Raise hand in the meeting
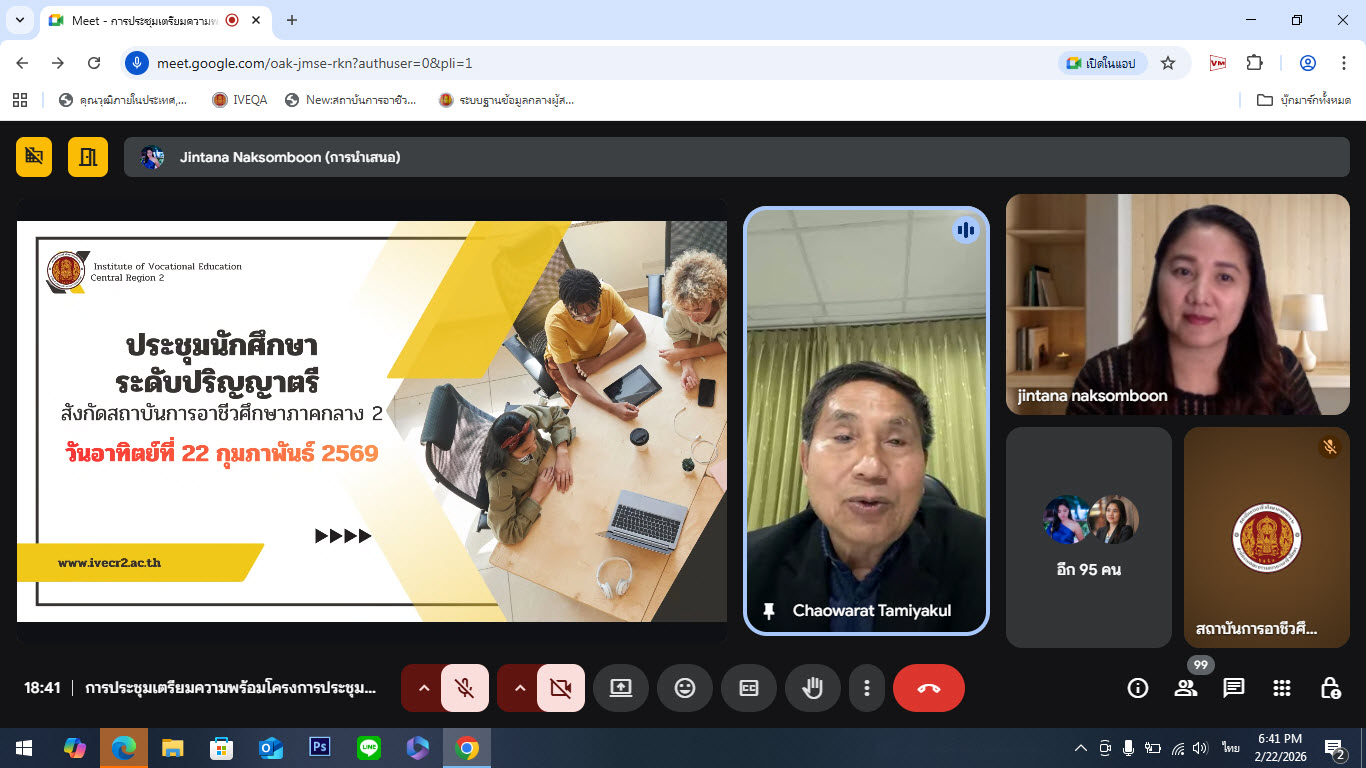 click(812, 688)
